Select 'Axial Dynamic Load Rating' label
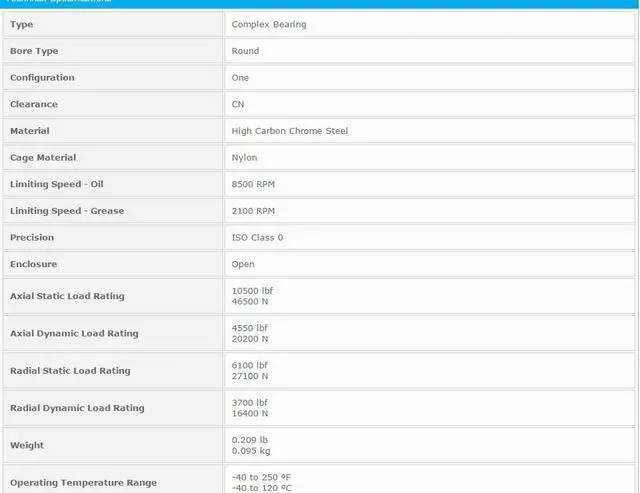This screenshot has width=640, height=493. (x=74, y=333)
